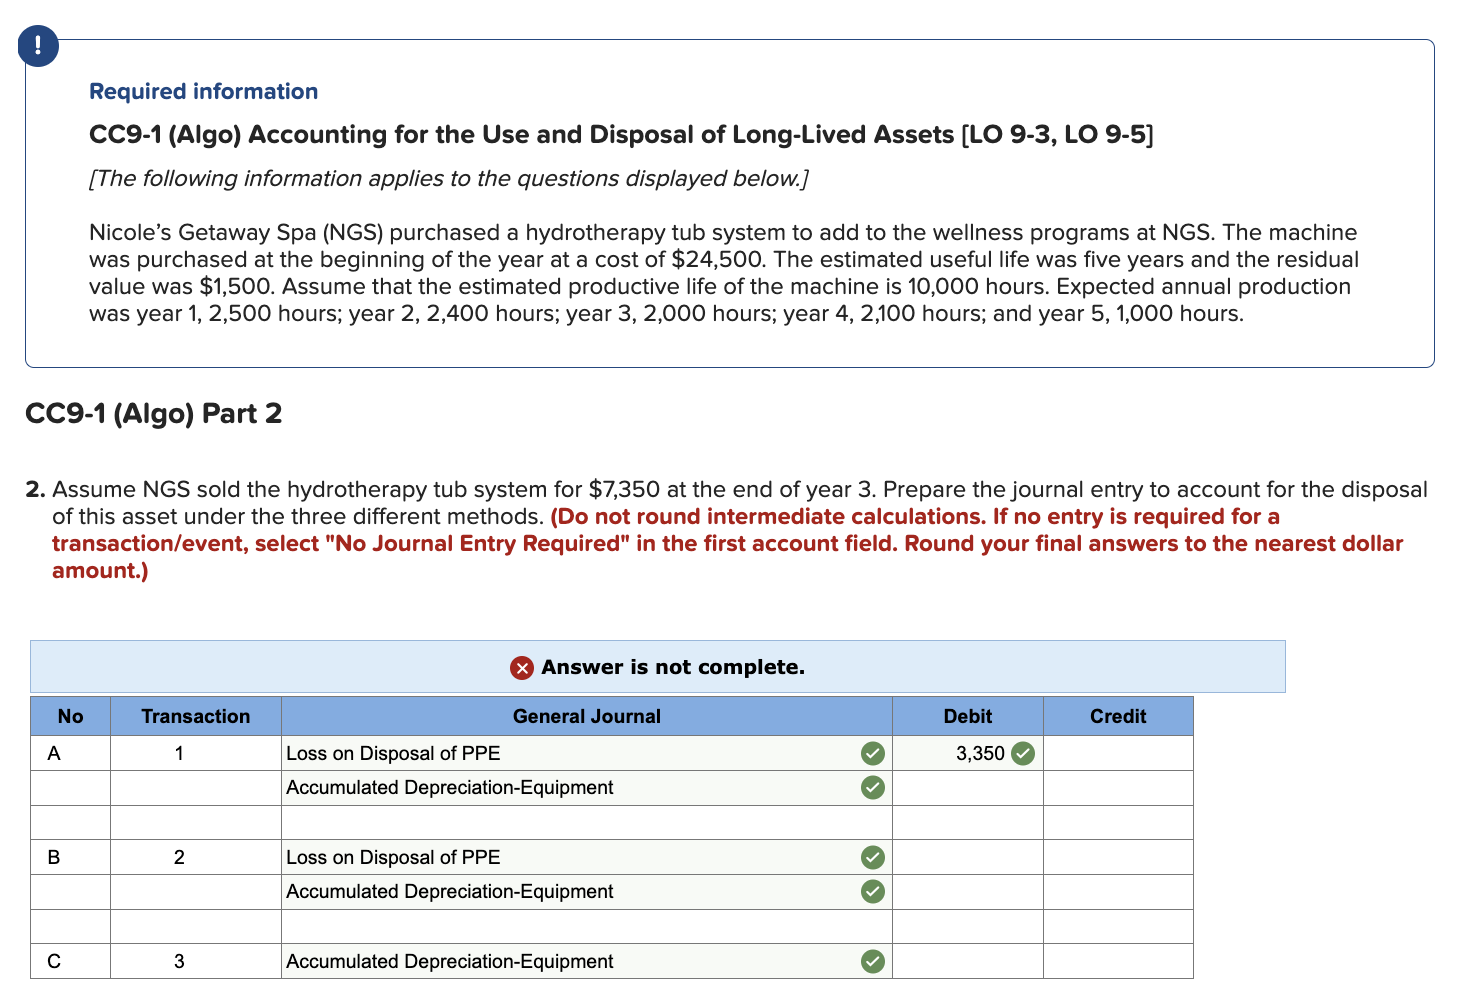Click the Debit cell for Loss on Disposal entry B
Viewport: 1476px width, 1008px height.
[967, 857]
